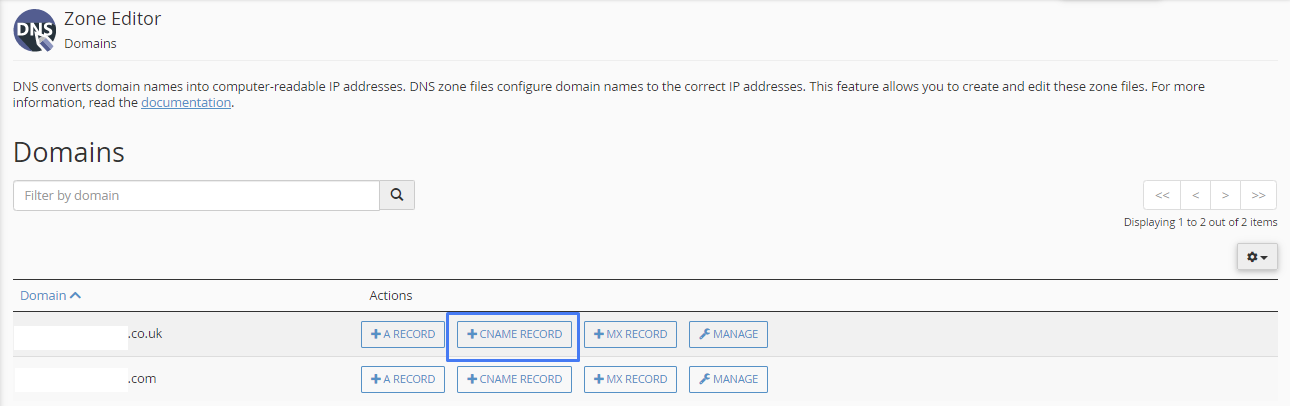Focus the Filter by domain field
The height and width of the screenshot is (406, 1290).
pyautogui.click(x=196, y=195)
